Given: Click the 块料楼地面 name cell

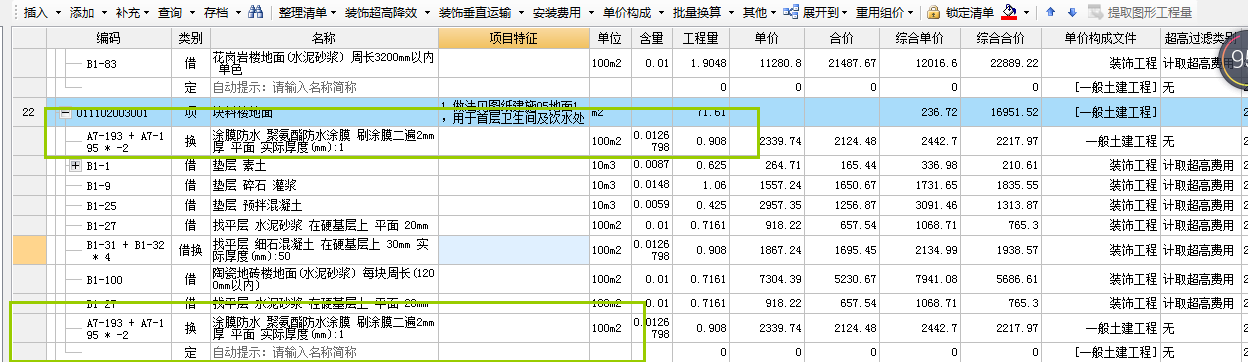Looking at the screenshot, I should point(324,113).
